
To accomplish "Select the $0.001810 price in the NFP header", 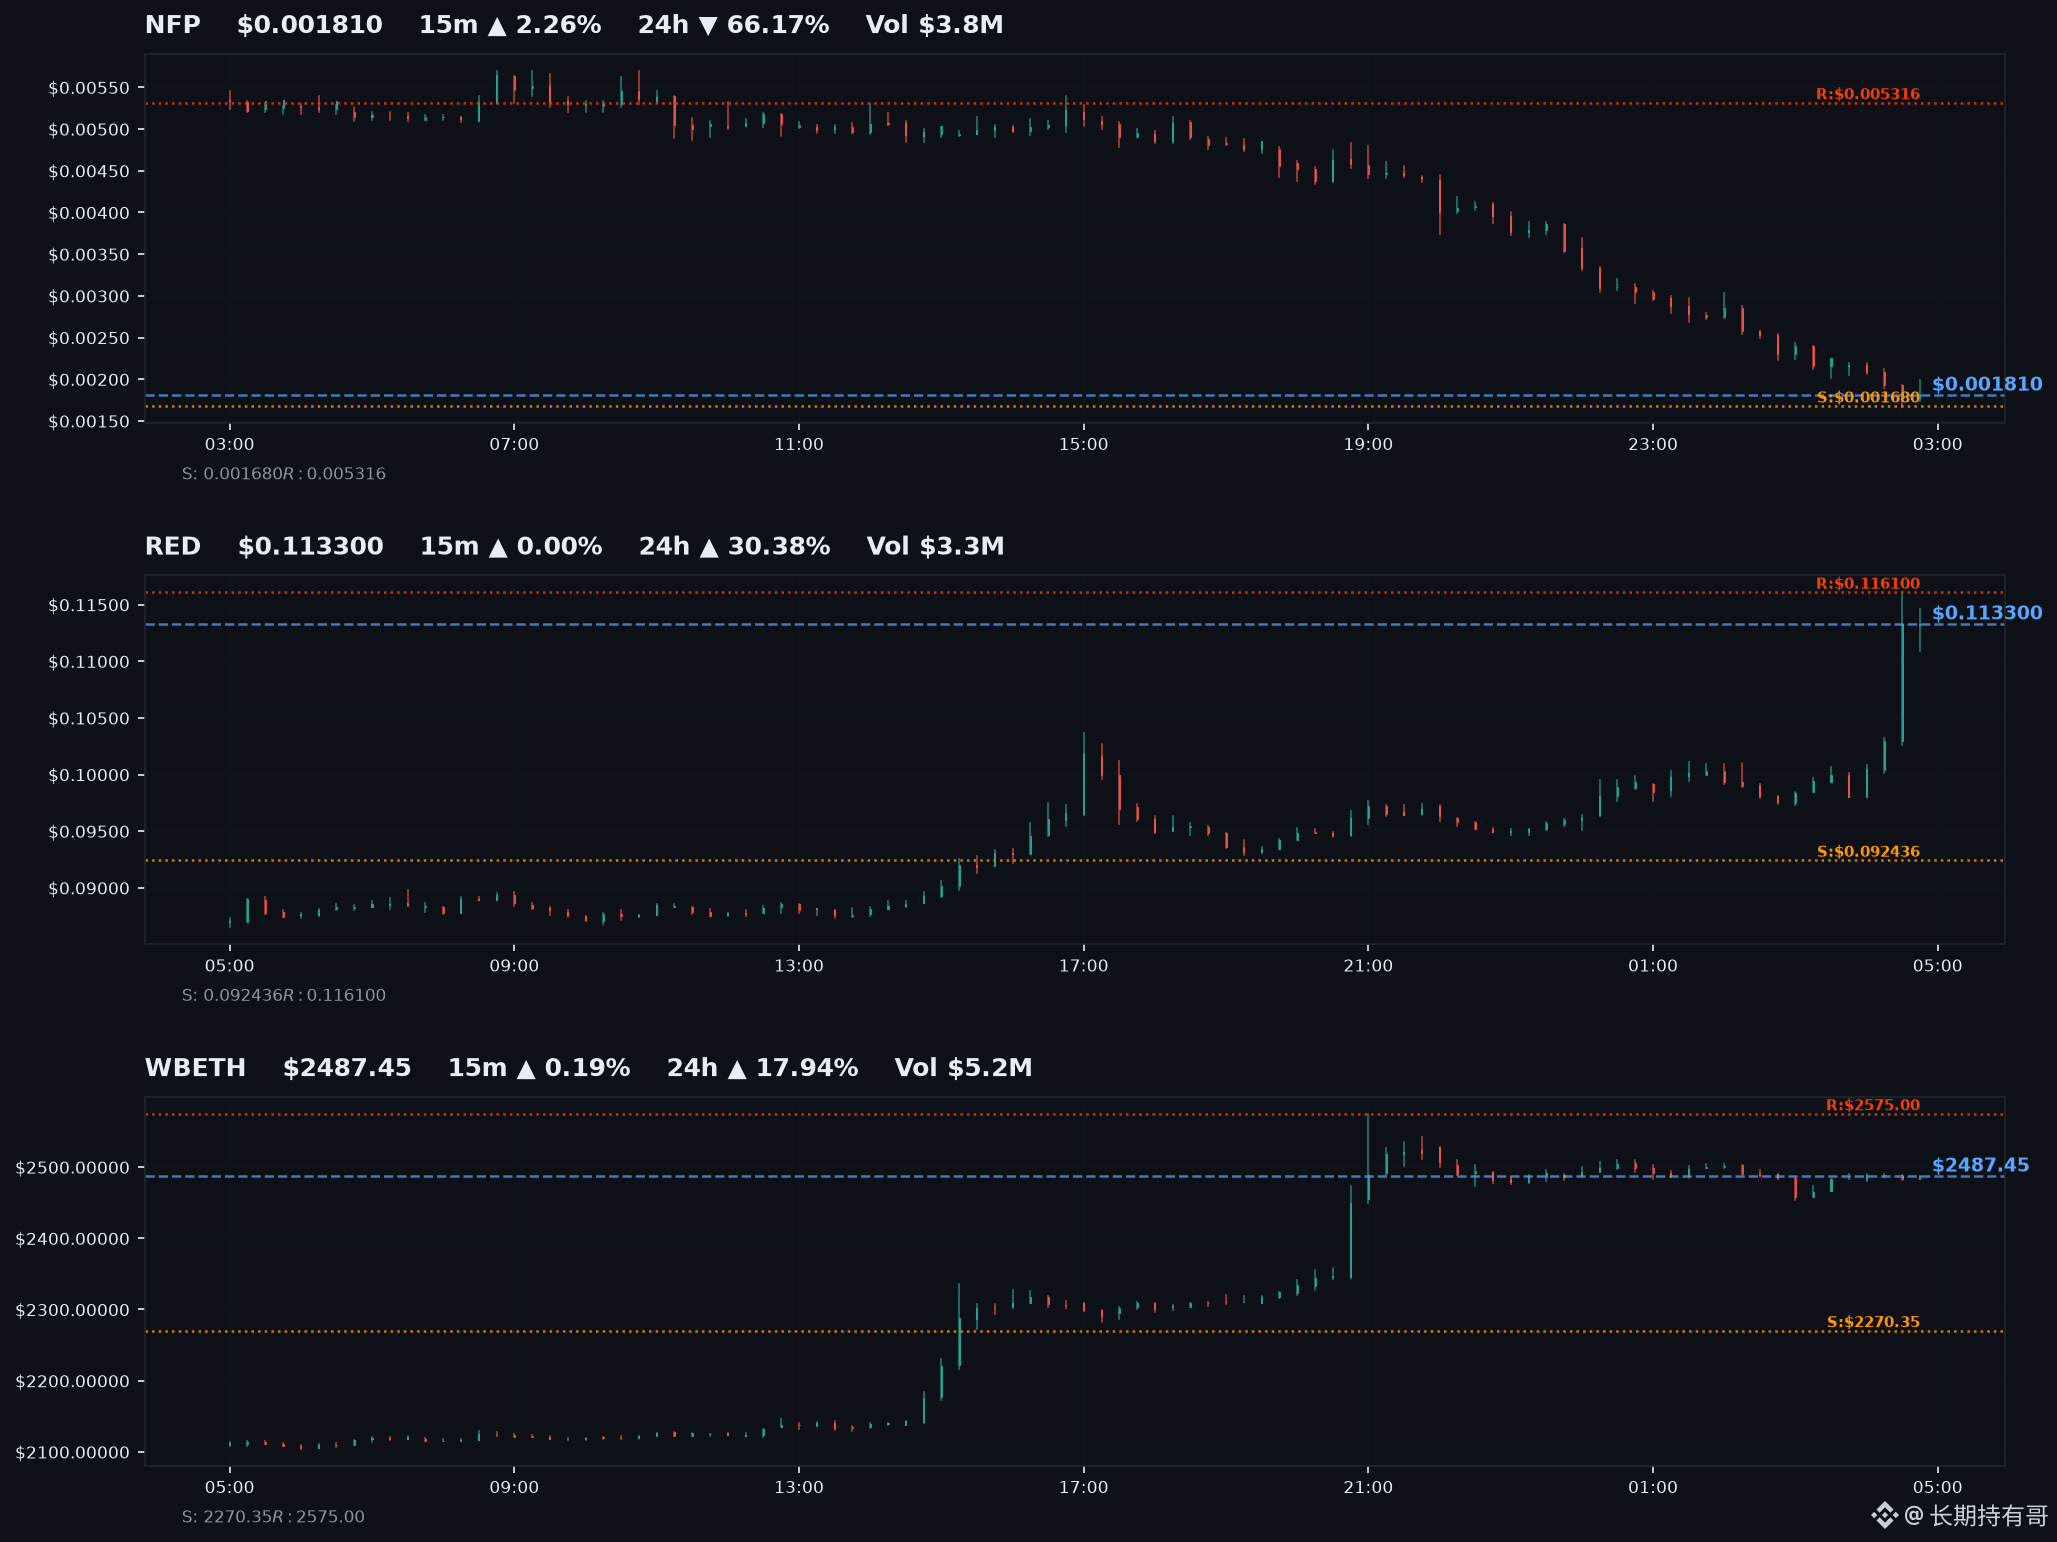I will coord(309,25).
